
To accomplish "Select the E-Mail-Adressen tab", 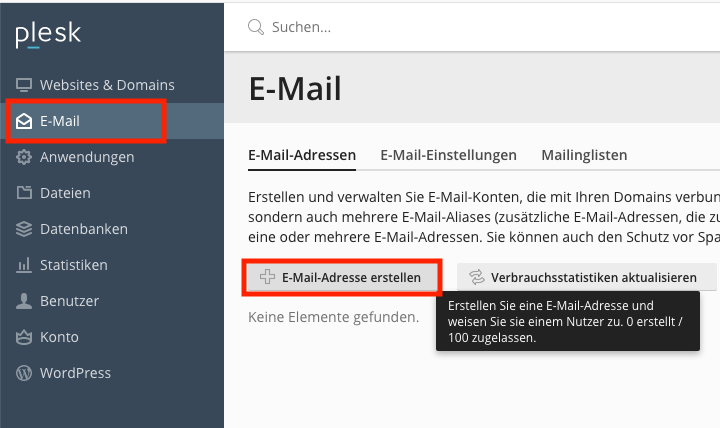I will [302, 155].
